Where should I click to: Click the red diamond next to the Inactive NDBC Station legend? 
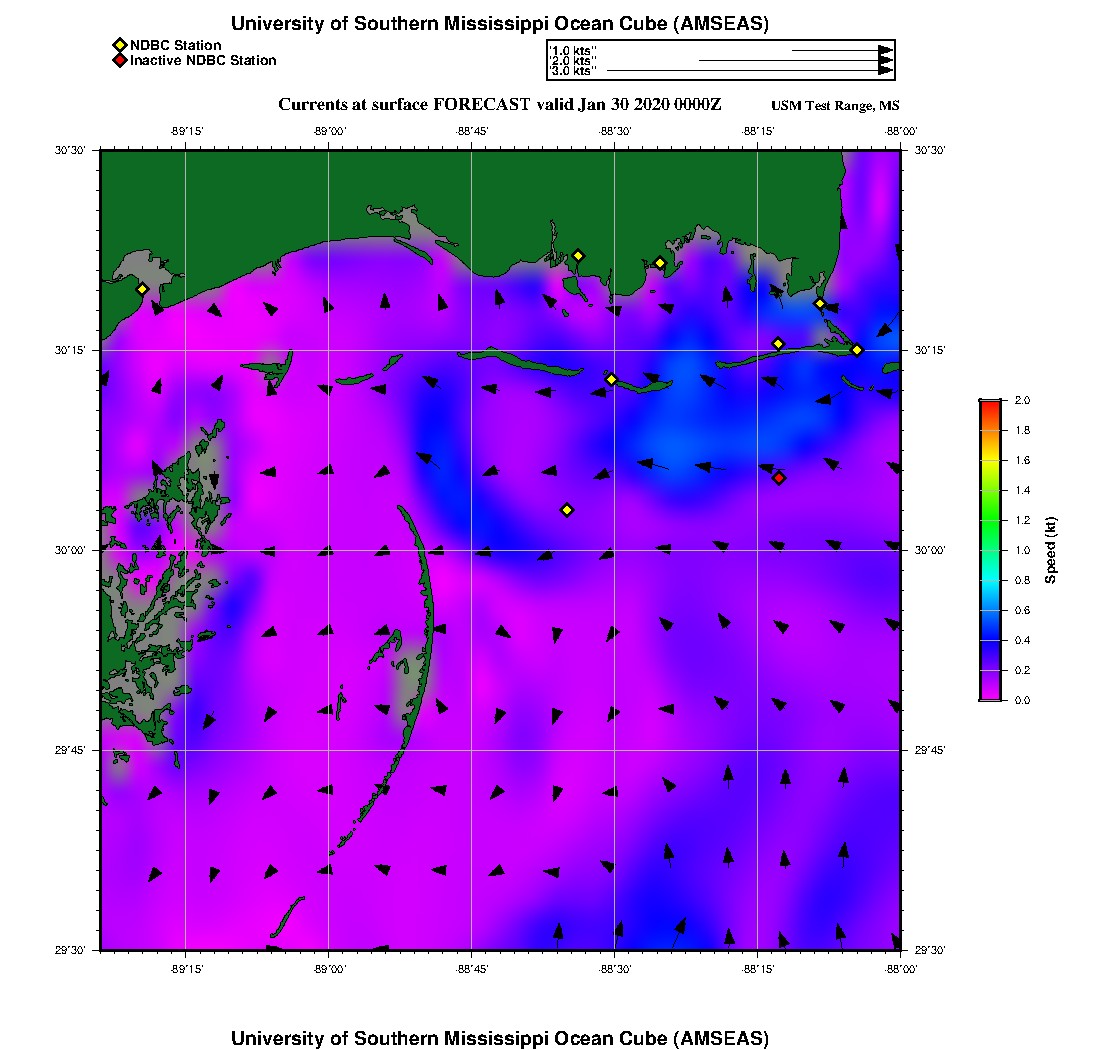[x=119, y=61]
